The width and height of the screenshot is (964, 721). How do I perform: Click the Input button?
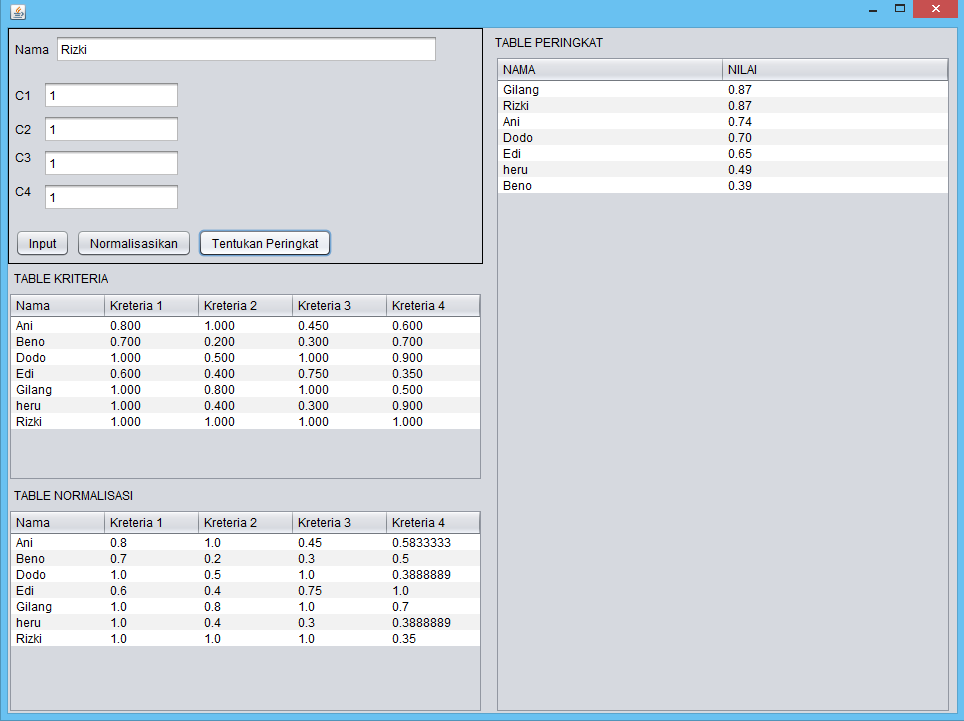(x=42, y=243)
